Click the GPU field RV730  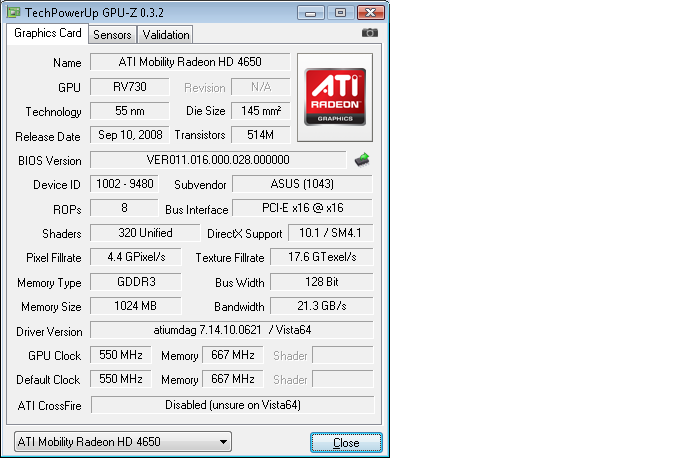[130, 87]
